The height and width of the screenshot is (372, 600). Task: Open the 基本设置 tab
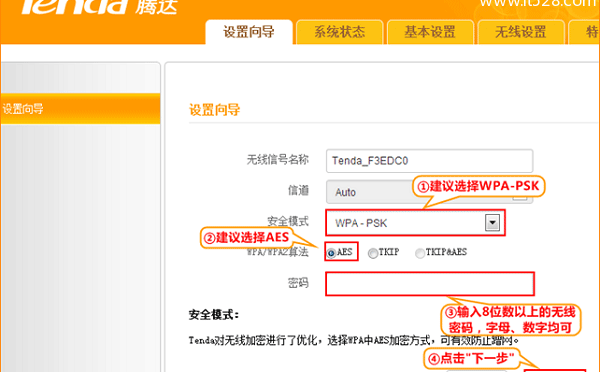pos(430,32)
